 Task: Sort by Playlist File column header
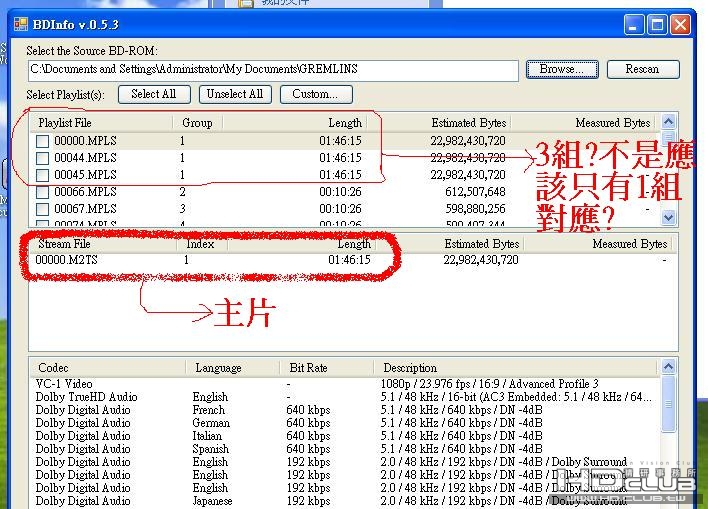tap(102, 123)
